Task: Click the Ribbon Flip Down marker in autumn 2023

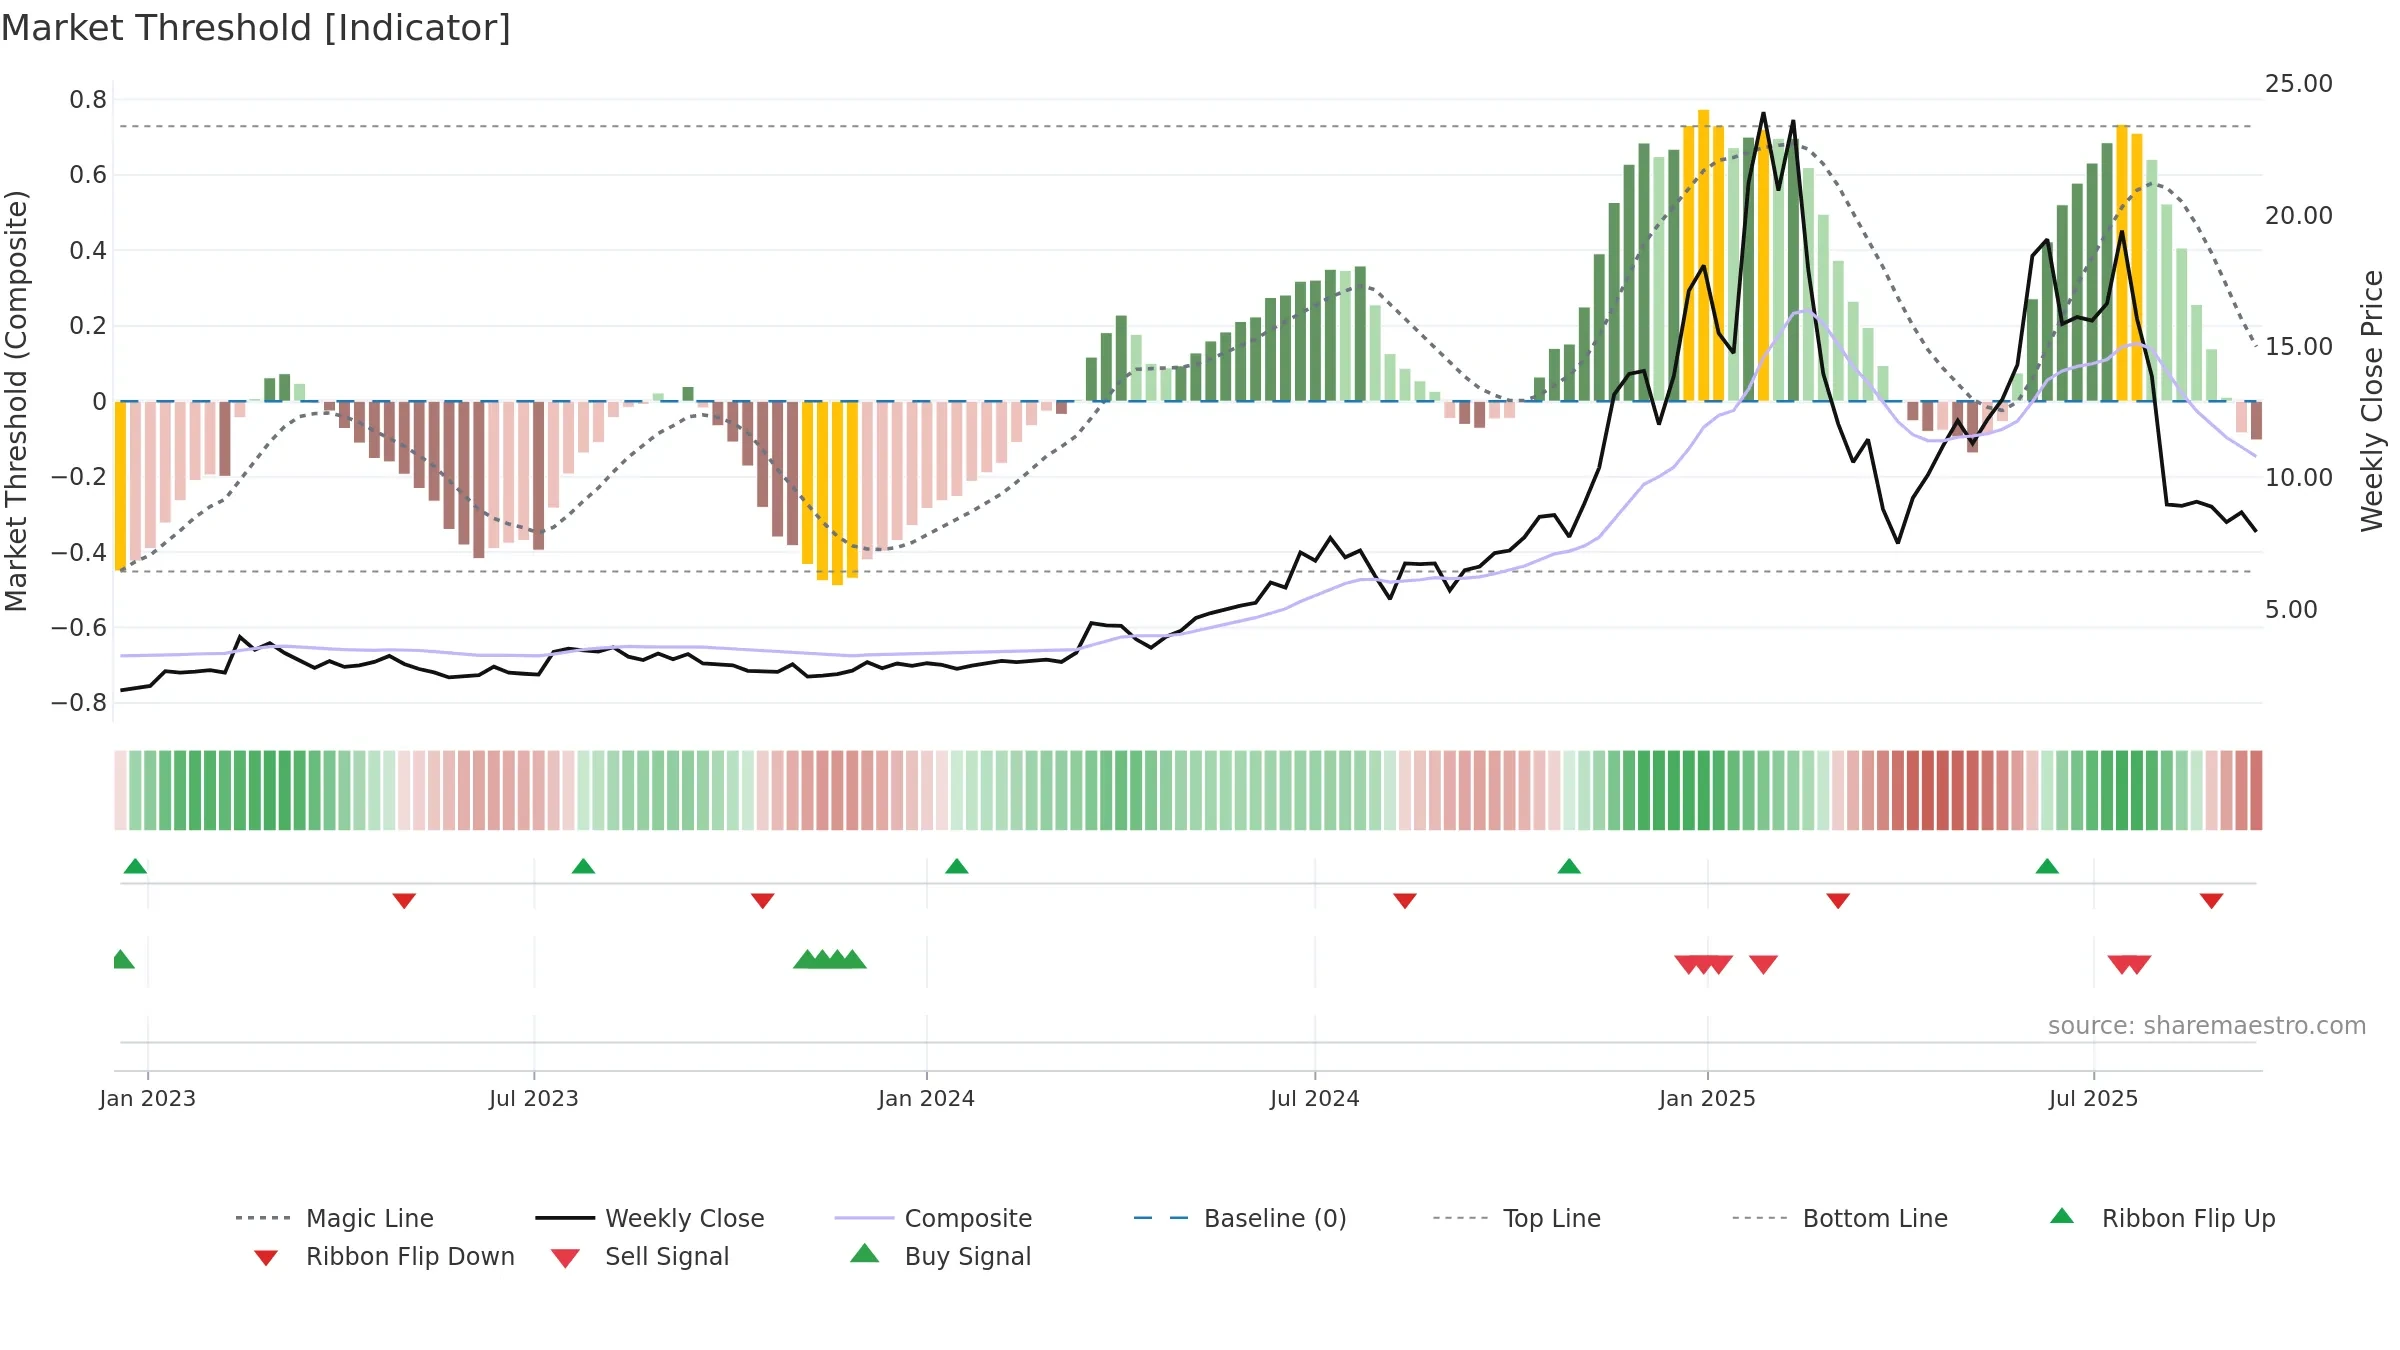Action: (x=763, y=901)
